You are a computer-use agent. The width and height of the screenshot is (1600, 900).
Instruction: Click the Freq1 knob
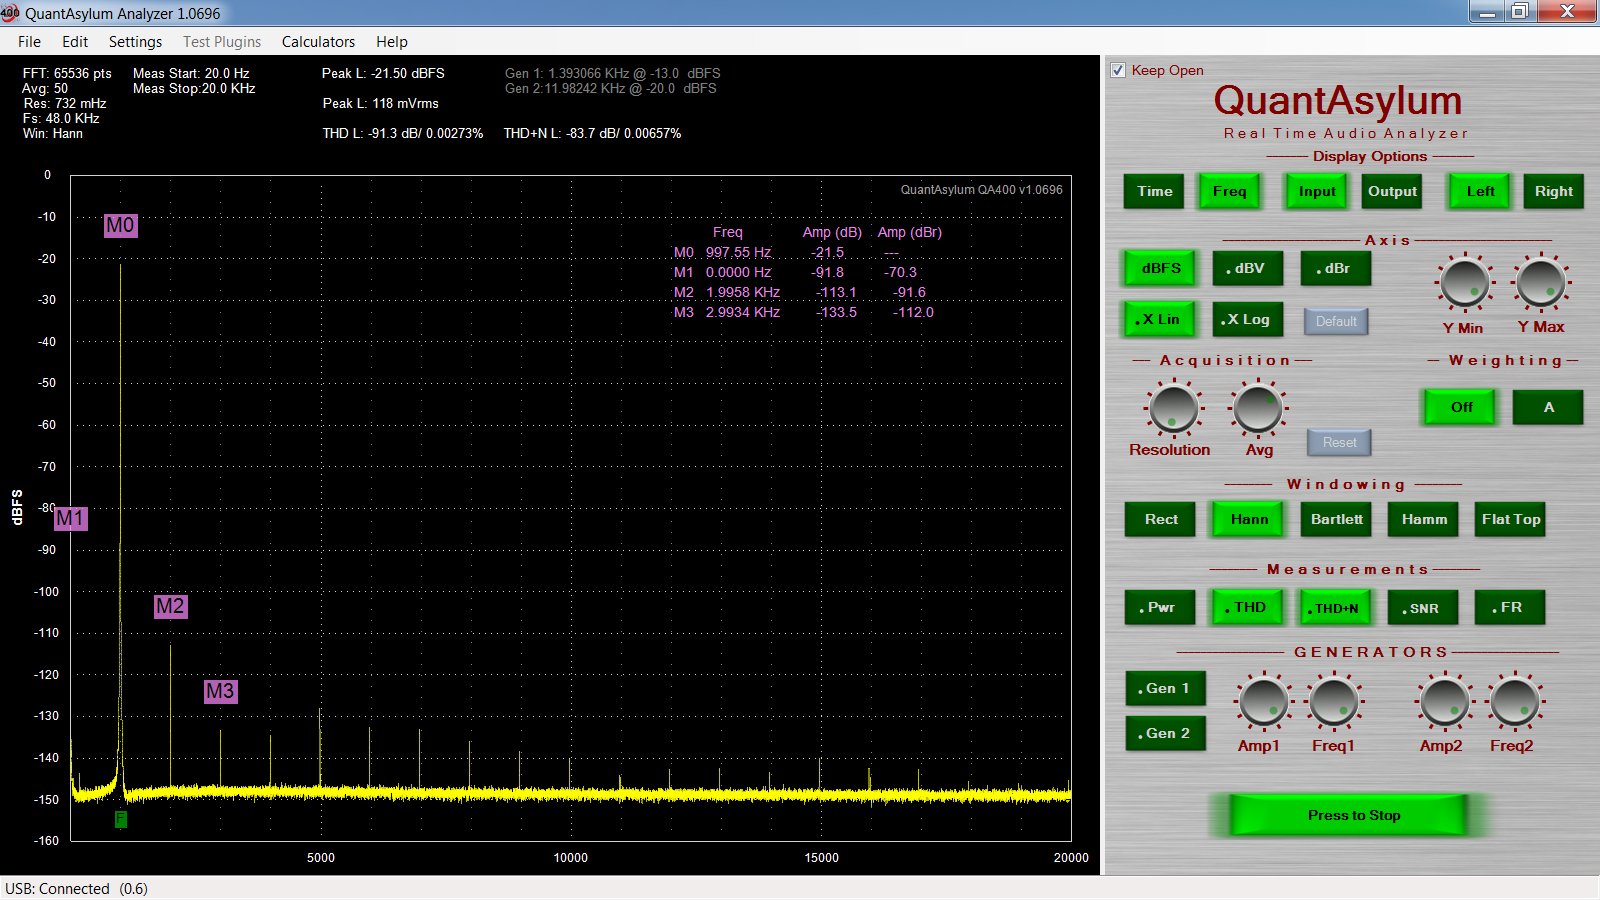pyautogui.click(x=1334, y=701)
